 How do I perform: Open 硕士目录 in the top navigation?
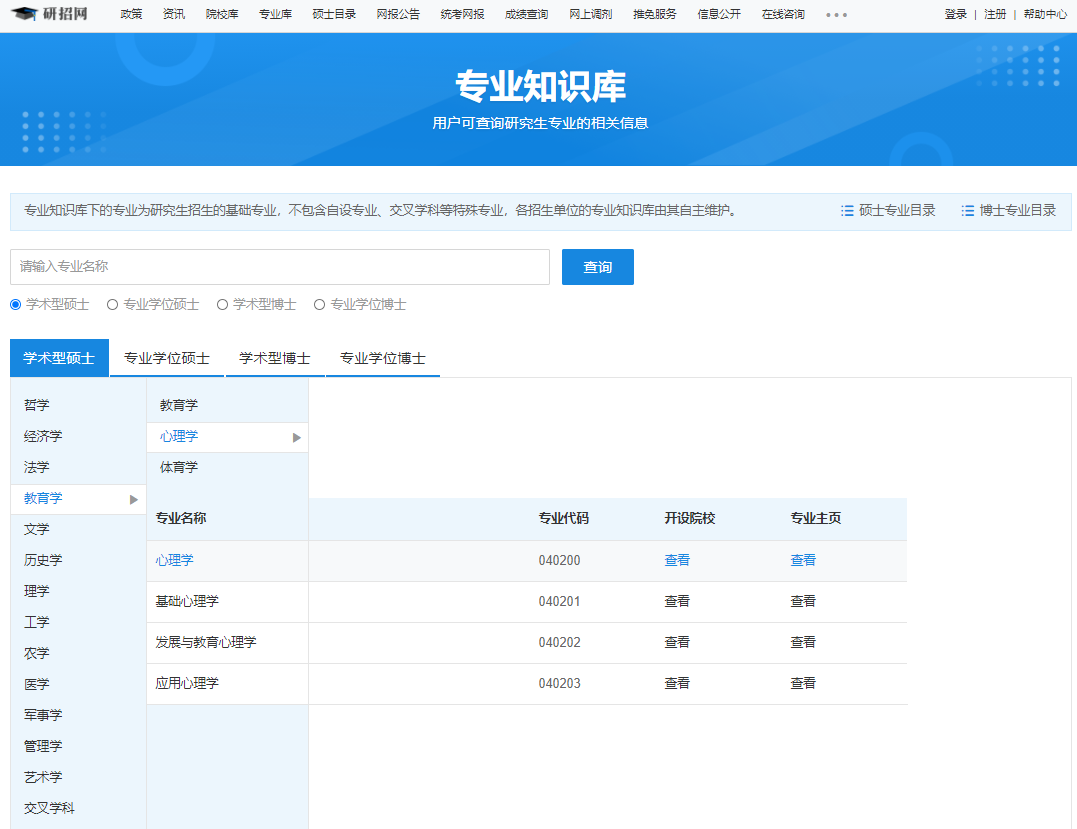coord(334,14)
